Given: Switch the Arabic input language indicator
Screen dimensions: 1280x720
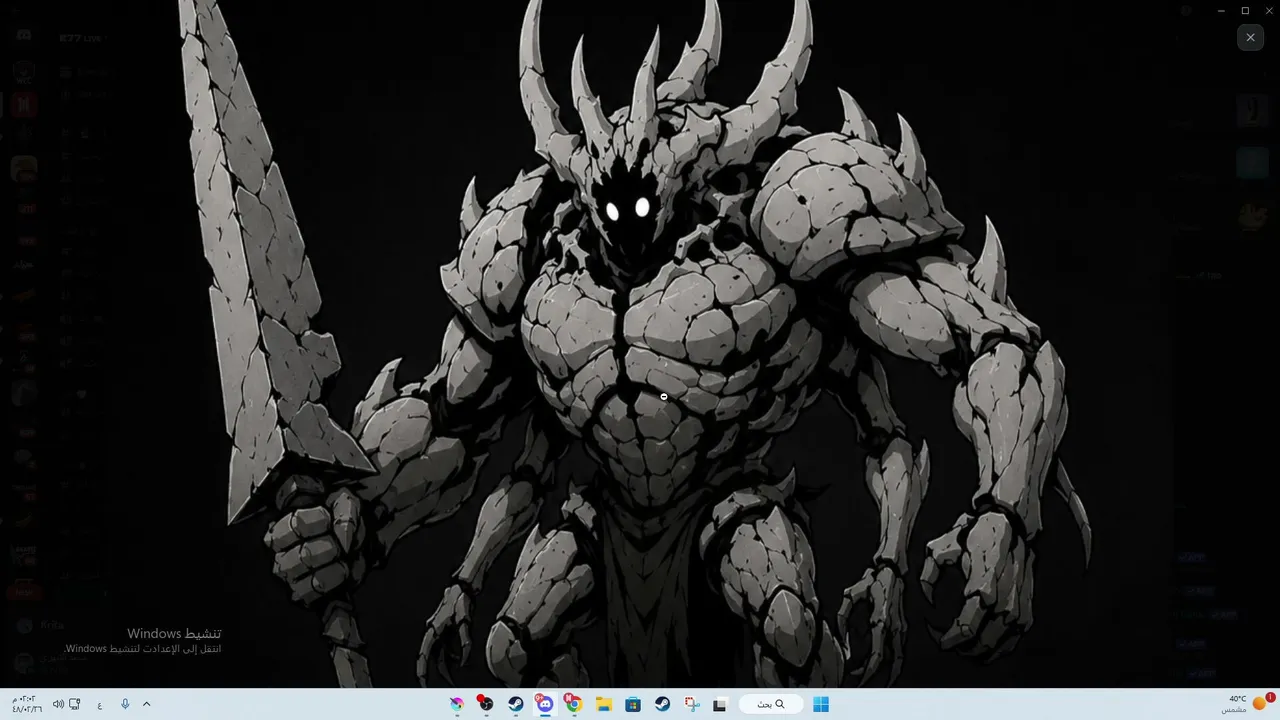Looking at the screenshot, I should click(100, 704).
